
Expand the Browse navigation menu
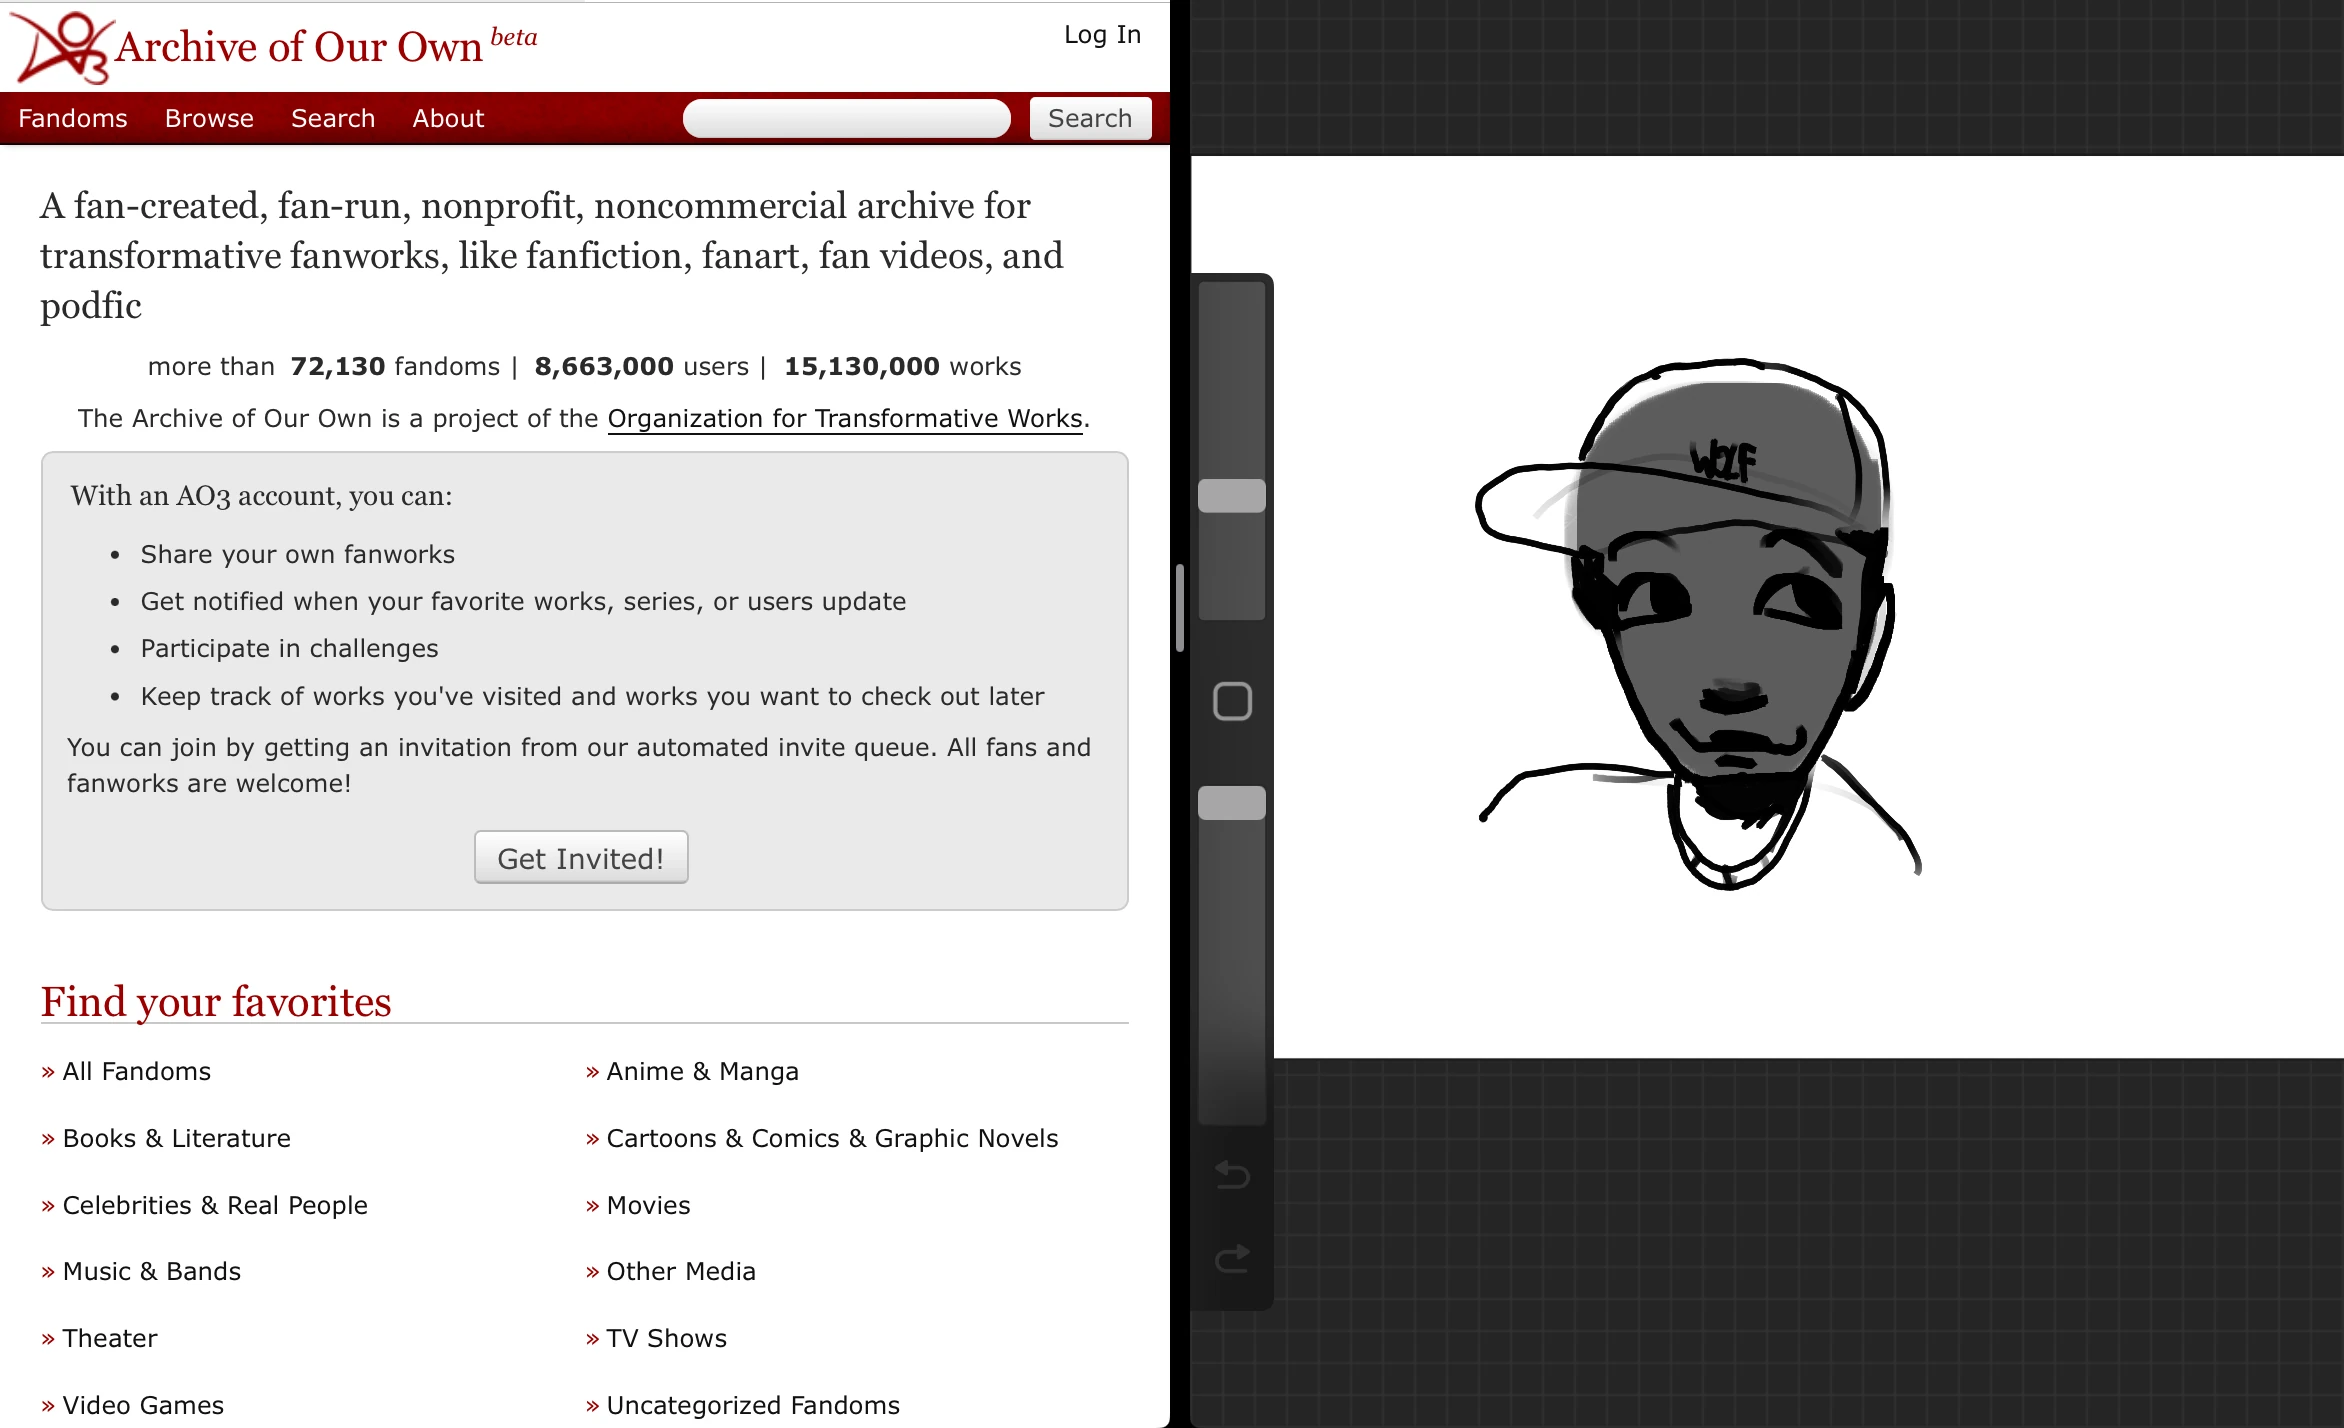point(209,118)
